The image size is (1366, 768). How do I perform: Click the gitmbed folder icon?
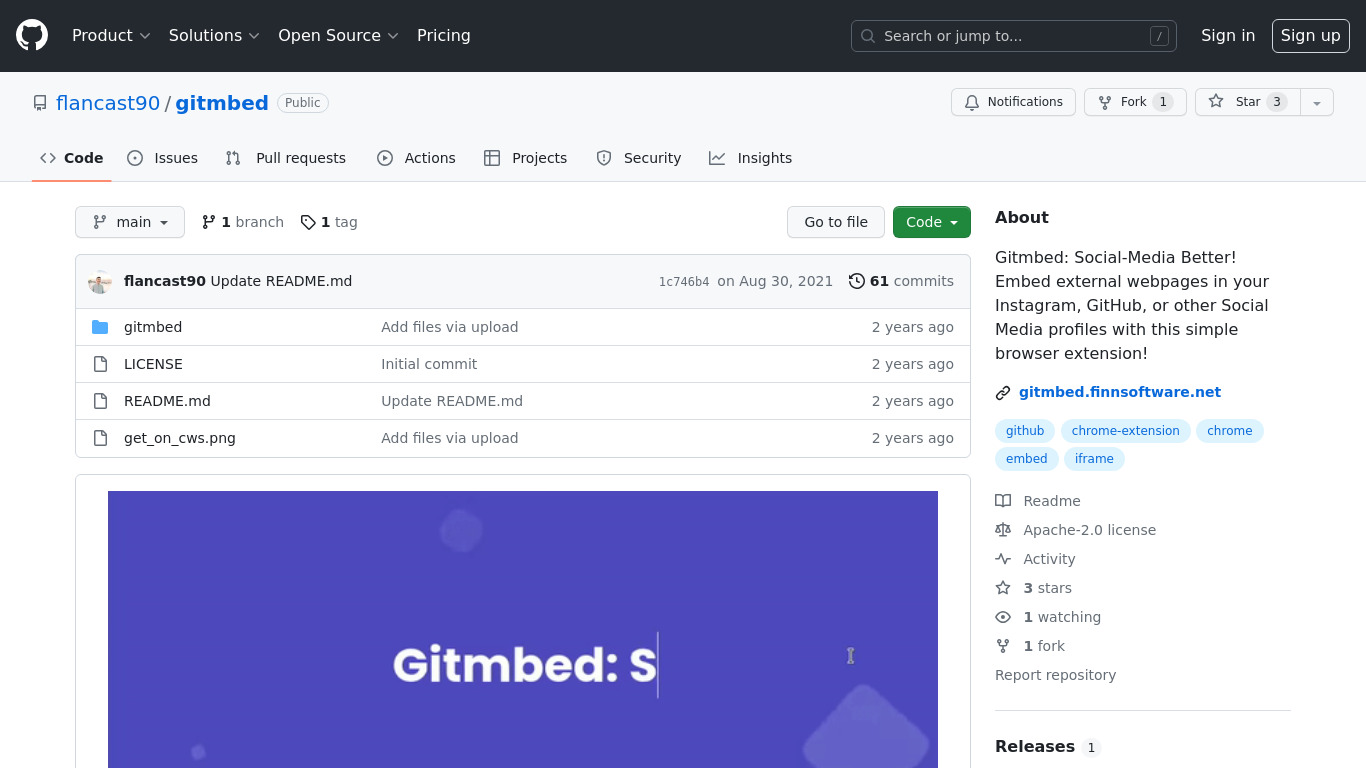point(100,327)
